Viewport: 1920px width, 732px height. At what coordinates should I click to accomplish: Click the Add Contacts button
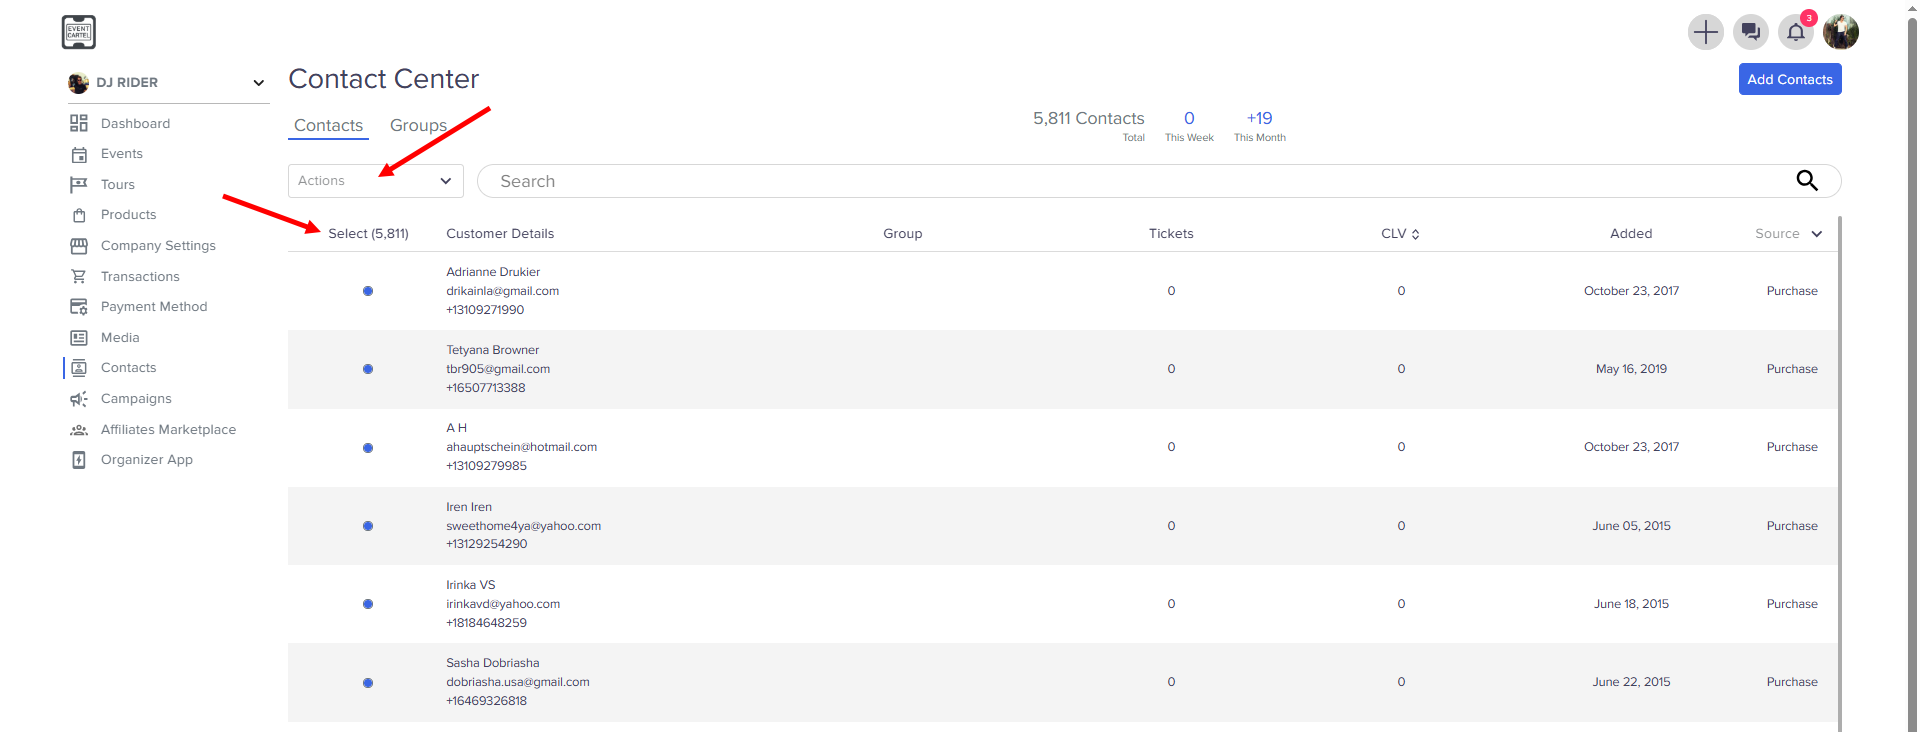tap(1790, 79)
